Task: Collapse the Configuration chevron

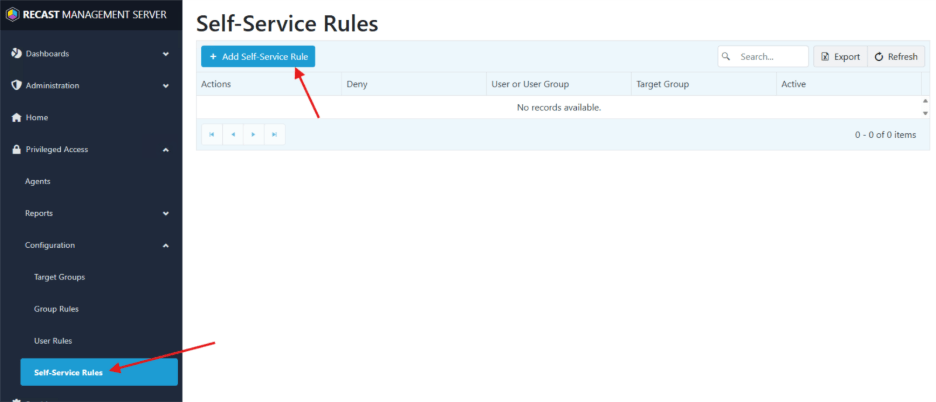Action: [166, 245]
